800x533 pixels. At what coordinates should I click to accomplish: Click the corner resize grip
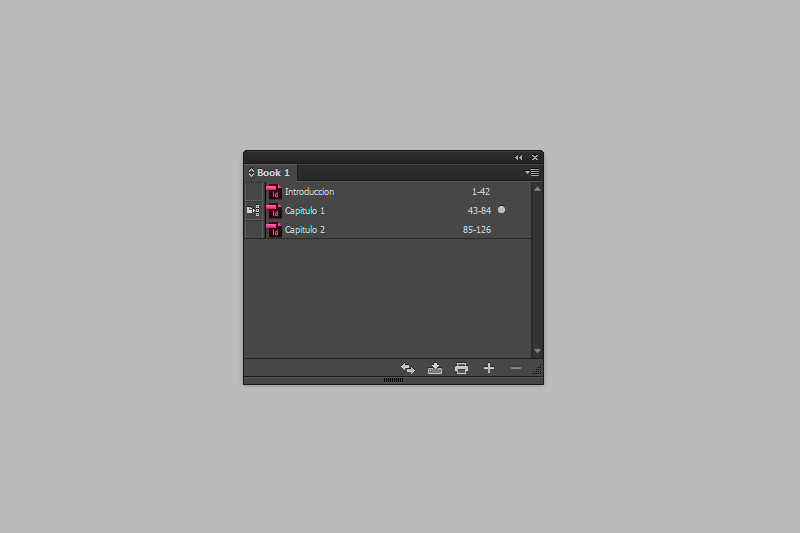click(x=537, y=370)
